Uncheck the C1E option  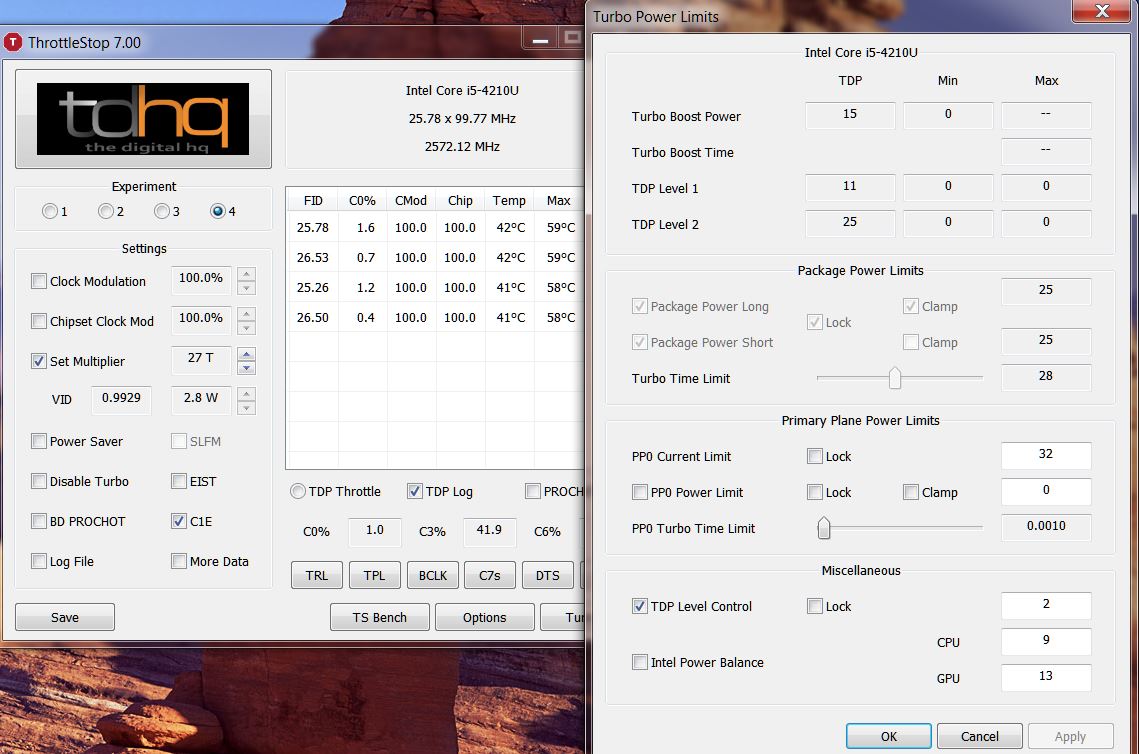[x=179, y=521]
